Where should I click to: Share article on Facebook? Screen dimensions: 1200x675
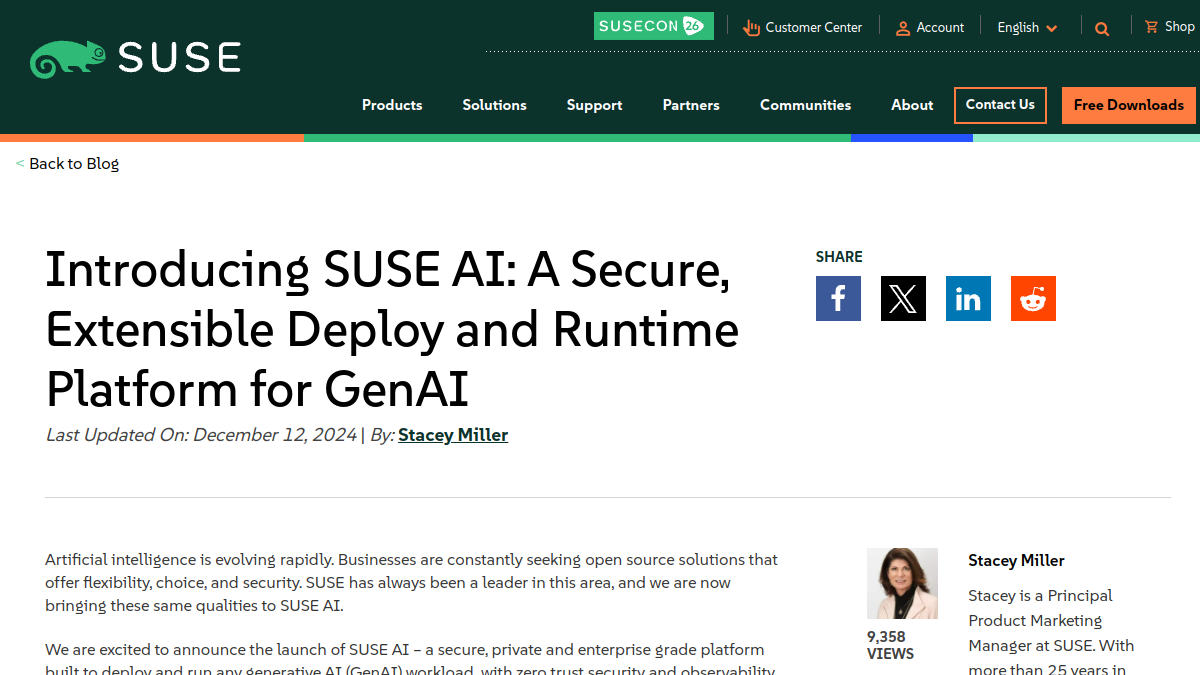pos(838,298)
